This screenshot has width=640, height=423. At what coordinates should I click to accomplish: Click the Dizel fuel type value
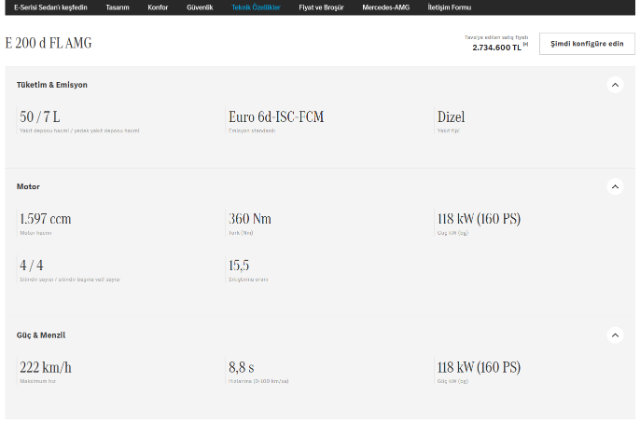pos(451,117)
